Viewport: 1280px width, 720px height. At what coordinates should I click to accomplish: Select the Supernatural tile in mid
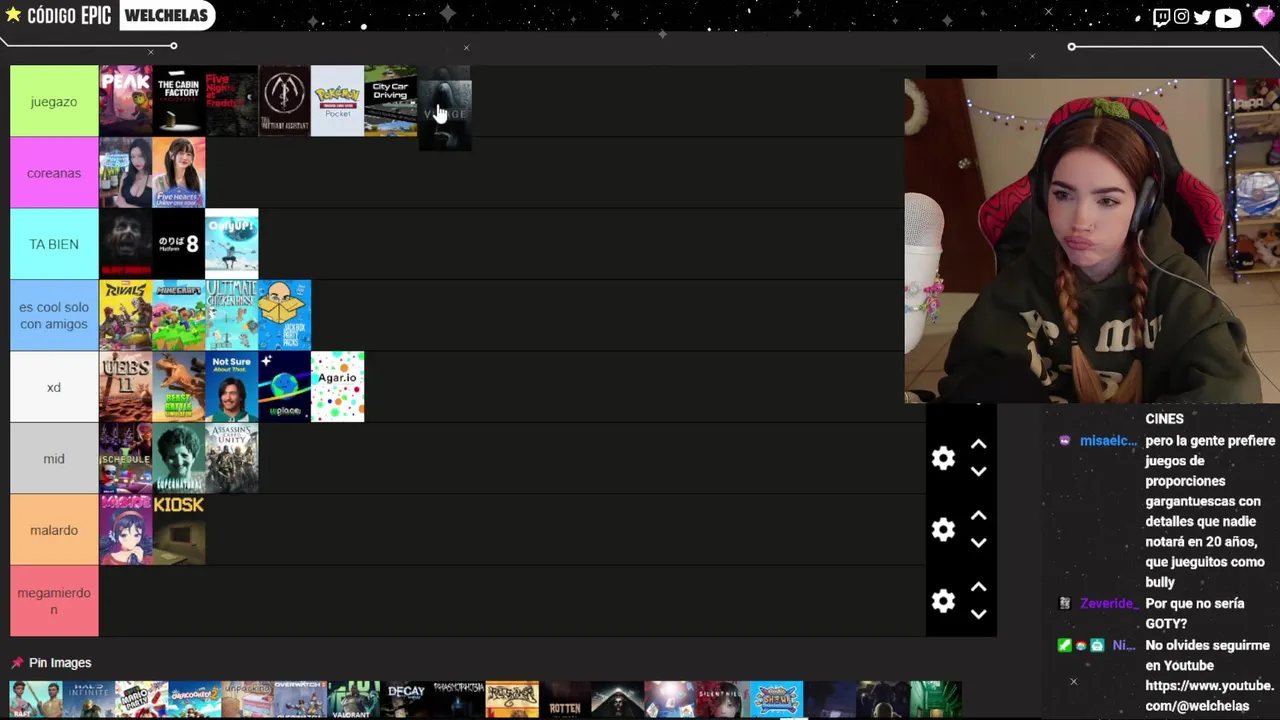coord(178,458)
